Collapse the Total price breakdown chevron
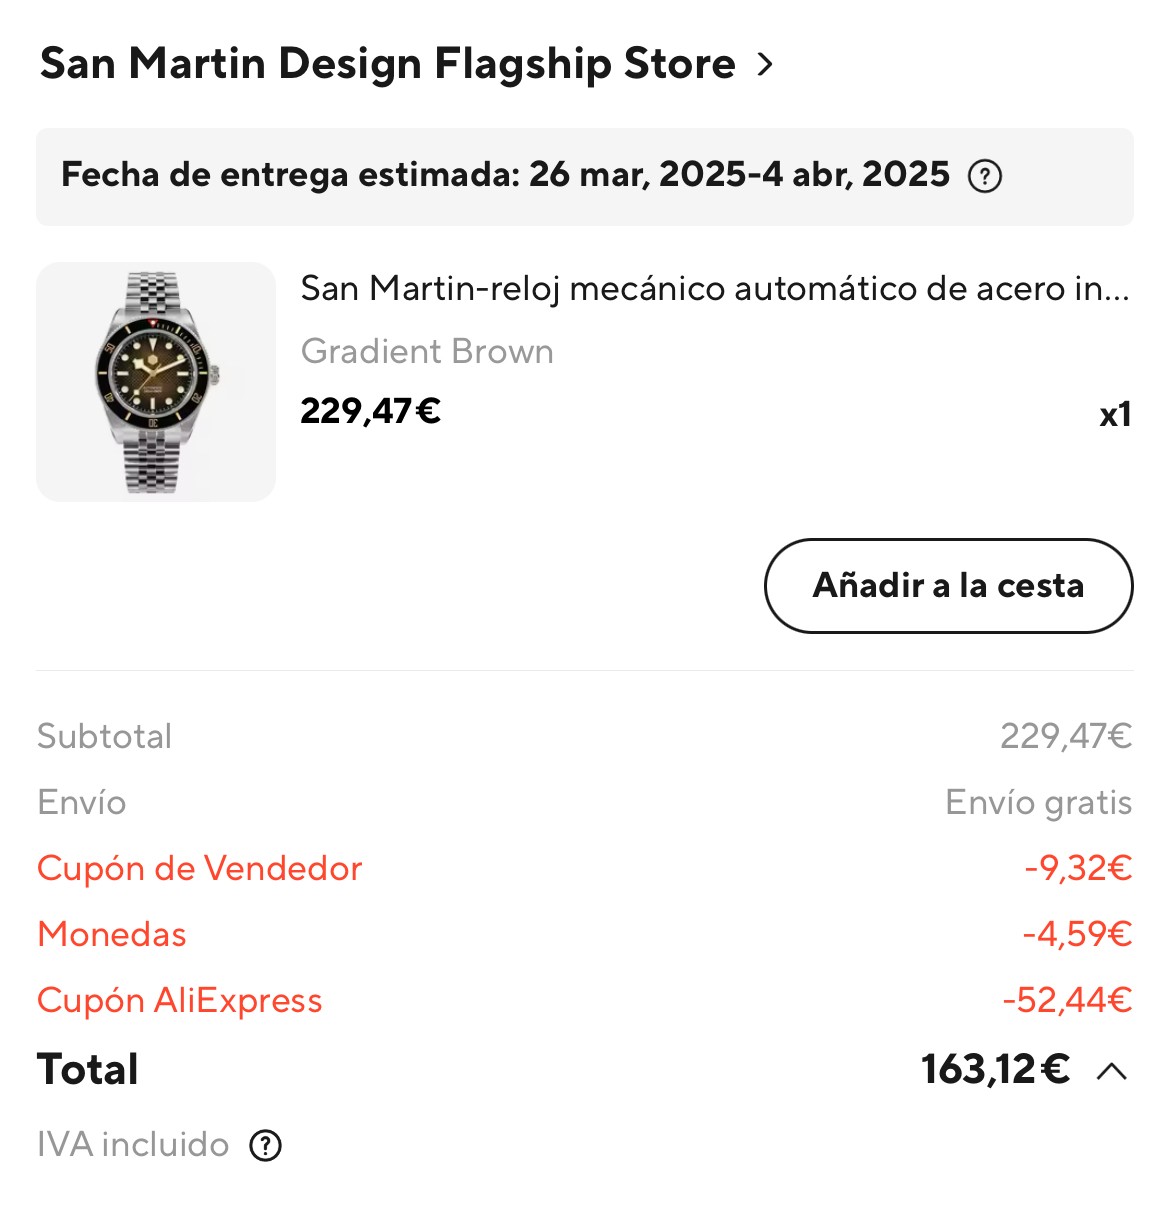This screenshot has width=1170, height=1214. click(1111, 1072)
